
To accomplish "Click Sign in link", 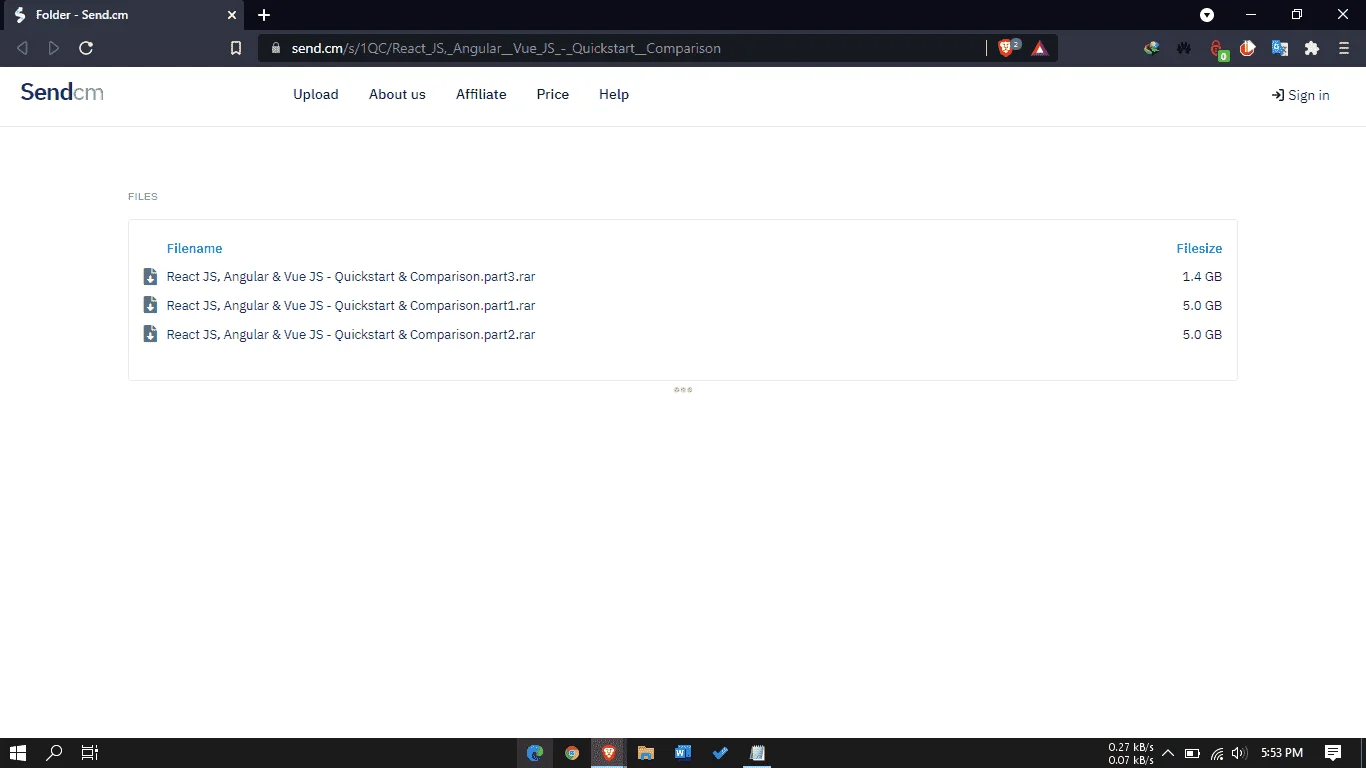I will [x=1300, y=96].
